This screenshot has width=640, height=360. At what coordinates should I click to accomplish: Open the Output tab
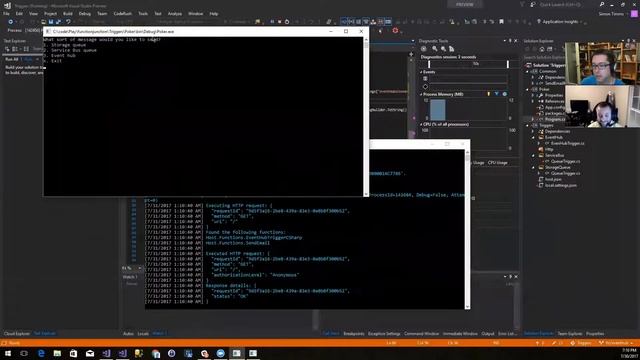pyautogui.click(x=488, y=333)
